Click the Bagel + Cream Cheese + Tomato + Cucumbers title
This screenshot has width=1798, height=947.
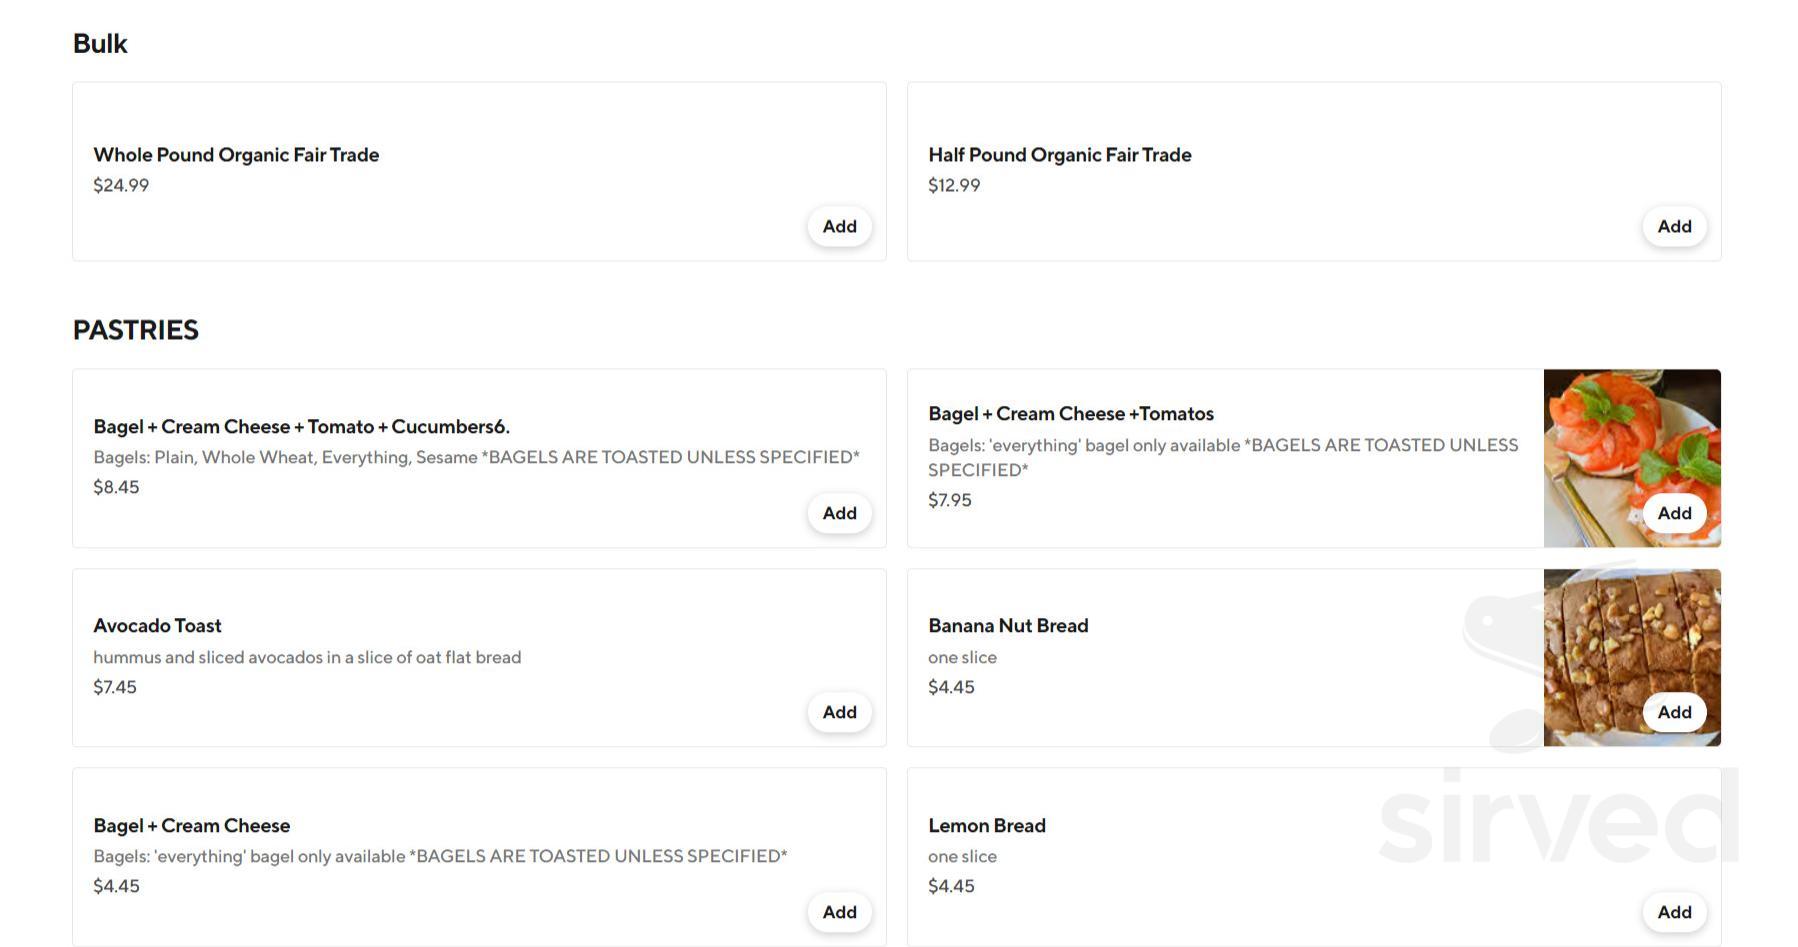coord(301,427)
